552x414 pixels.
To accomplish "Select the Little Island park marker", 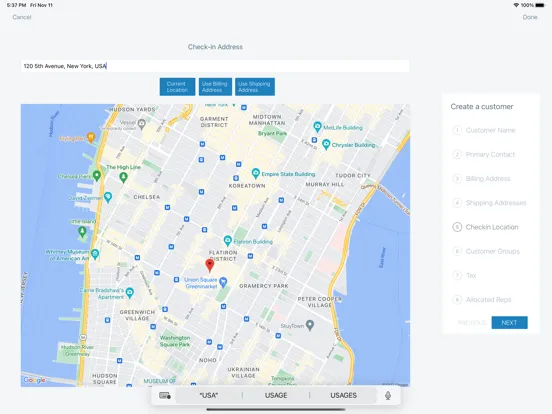I will point(82,231).
